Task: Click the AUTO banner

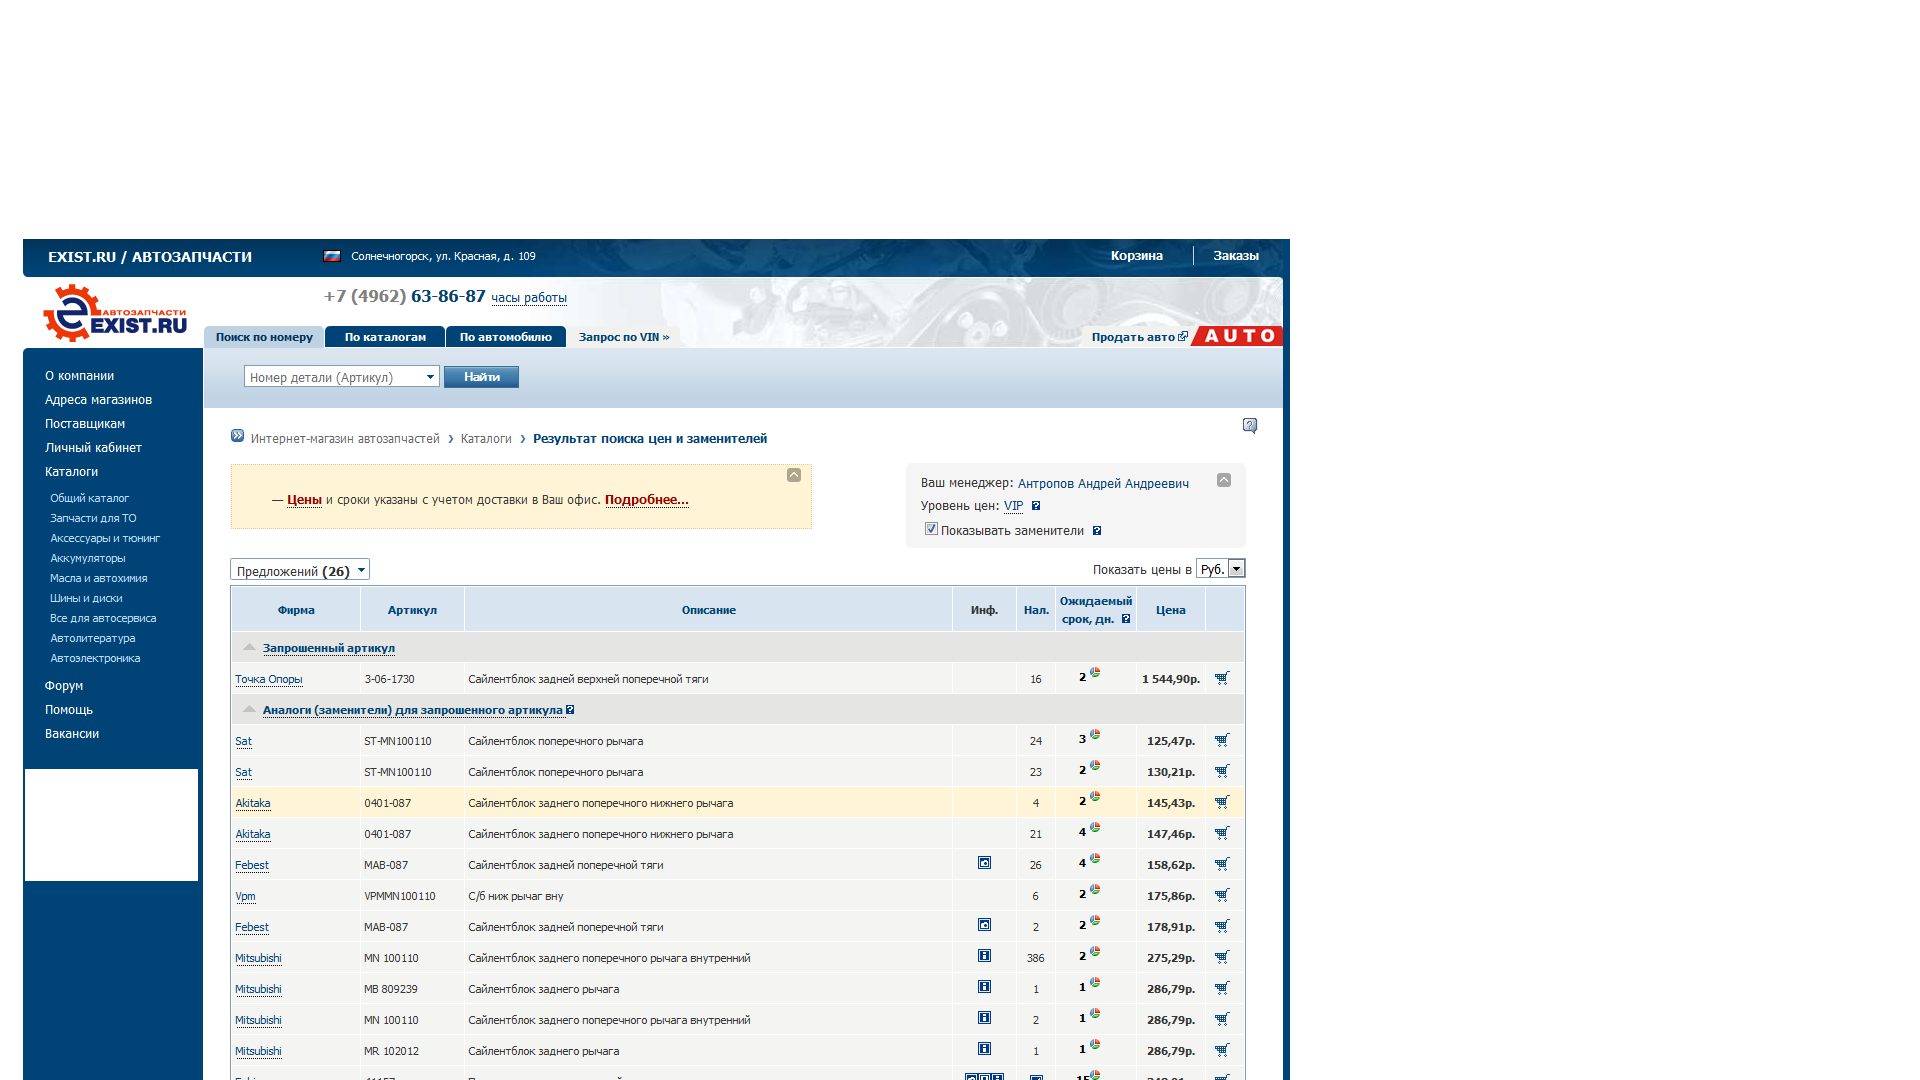Action: pos(1238,336)
